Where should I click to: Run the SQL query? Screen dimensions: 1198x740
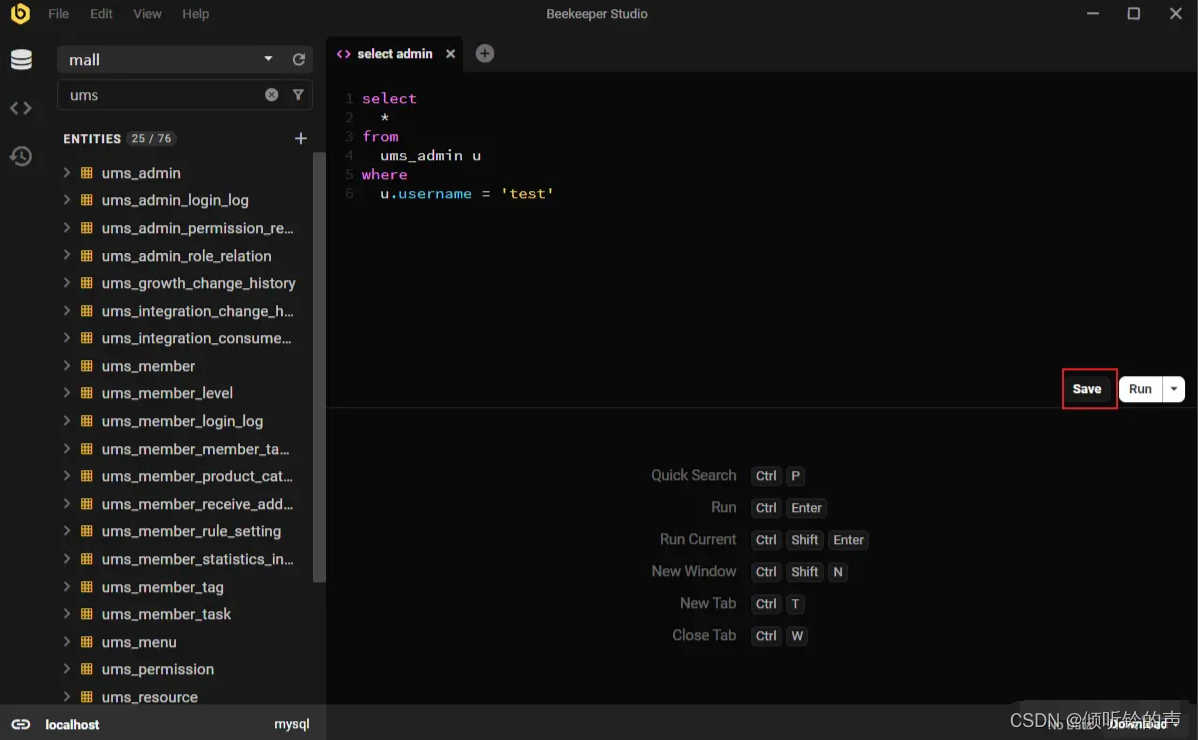(1140, 389)
